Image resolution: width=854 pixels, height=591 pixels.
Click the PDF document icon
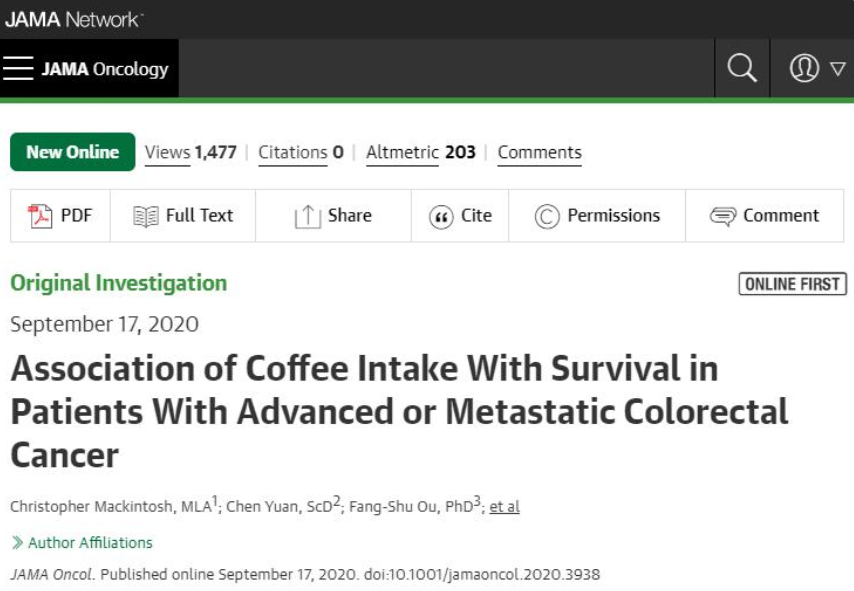[41, 216]
